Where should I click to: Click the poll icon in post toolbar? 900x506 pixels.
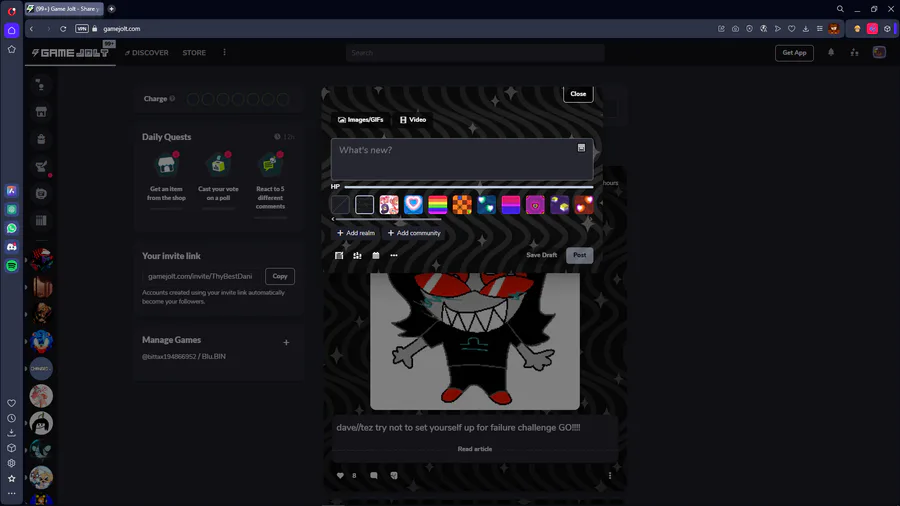pyautogui.click(x=357, y=255)
